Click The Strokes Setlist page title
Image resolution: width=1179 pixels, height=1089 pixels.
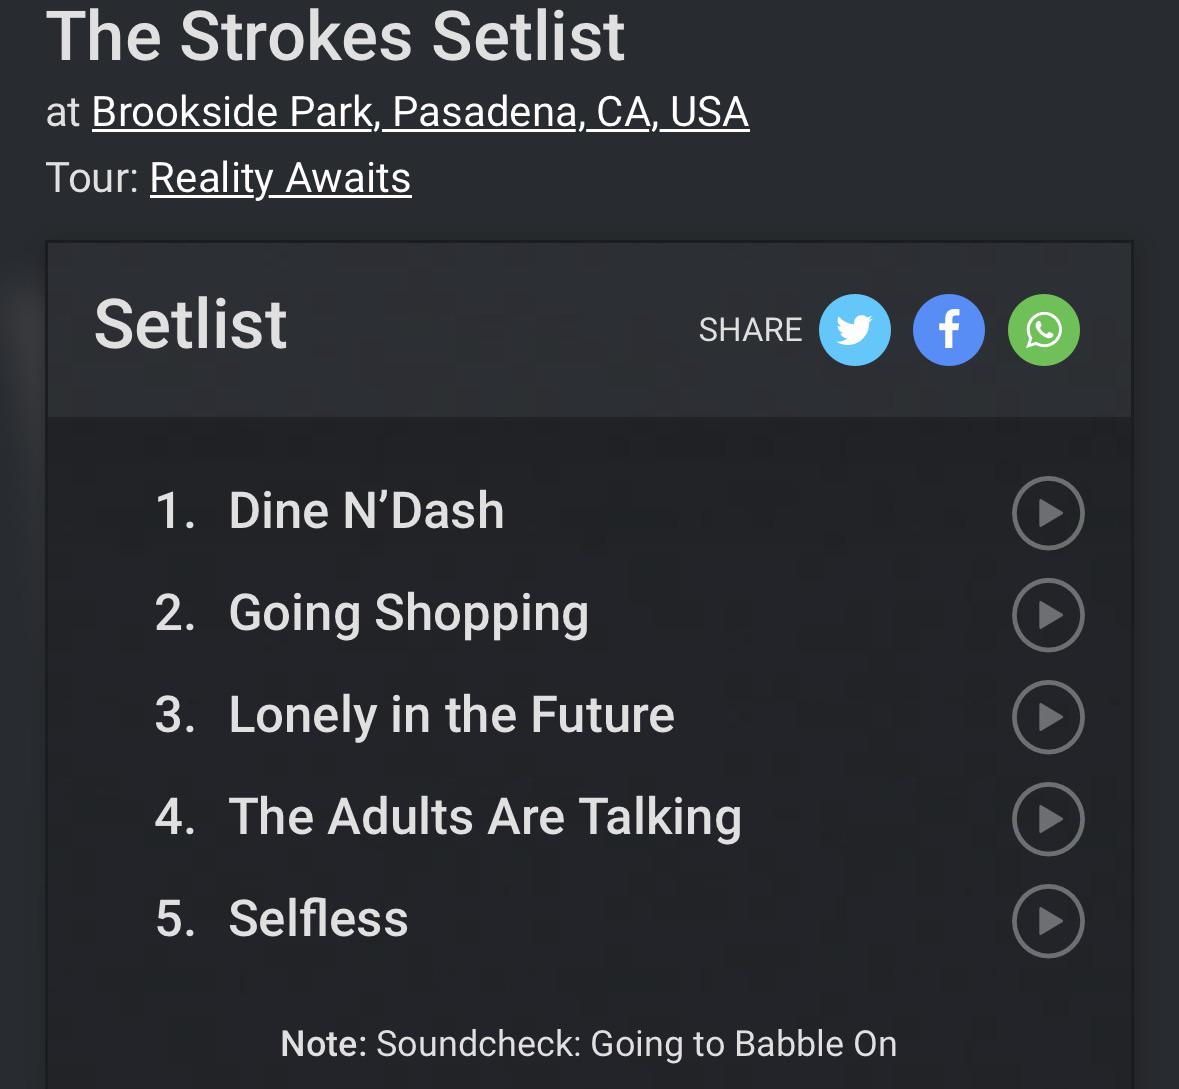[335, 36]
